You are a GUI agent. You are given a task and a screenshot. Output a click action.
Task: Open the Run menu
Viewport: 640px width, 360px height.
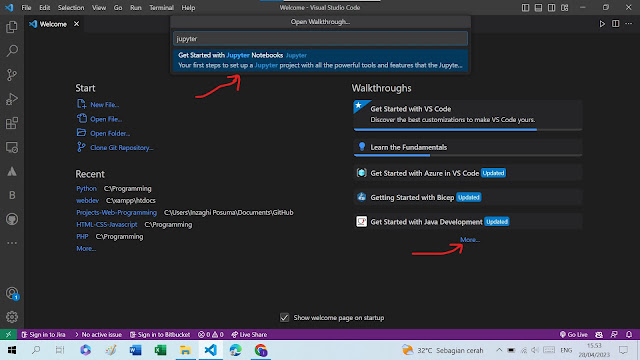(x=136, y=8)
